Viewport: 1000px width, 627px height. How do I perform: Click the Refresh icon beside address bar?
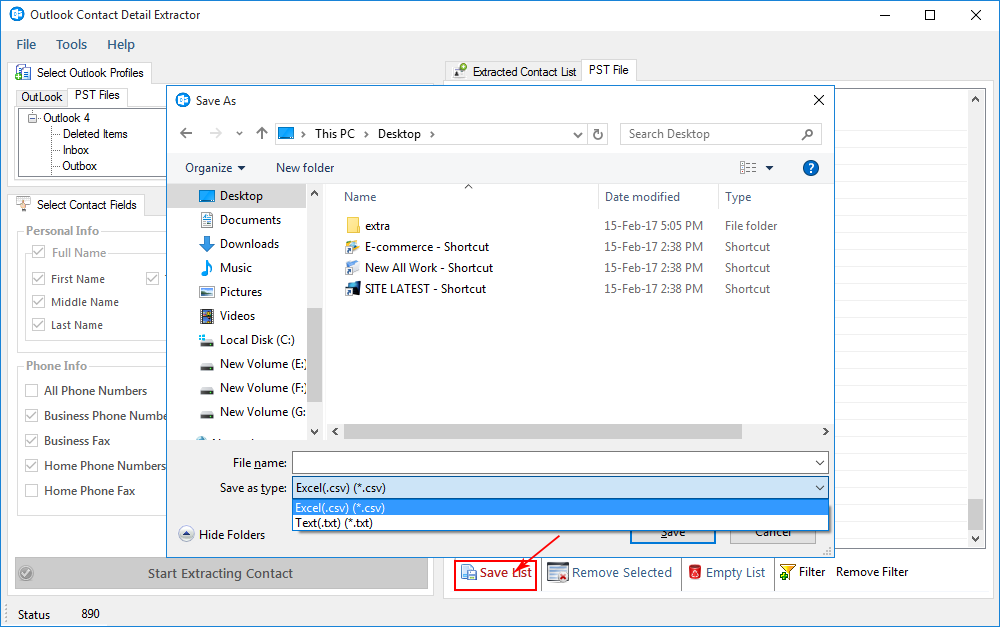pyautogui.click(x=598, y=134)
